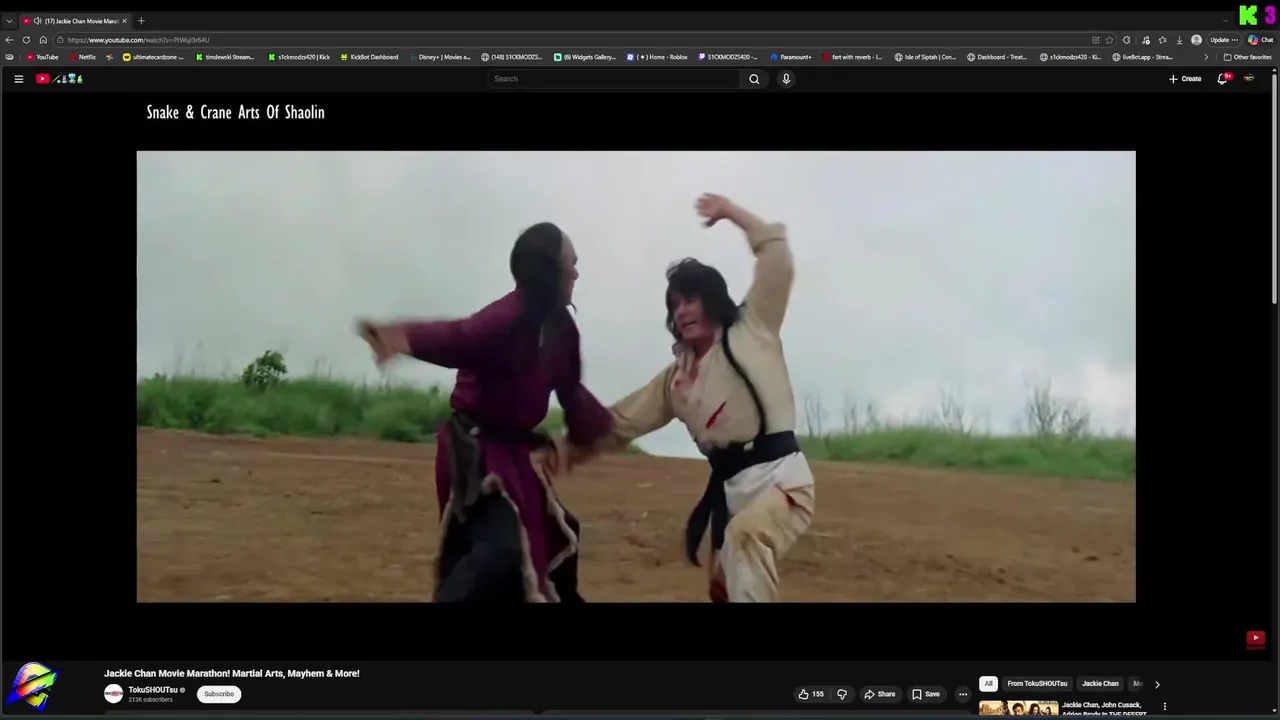Go to browser home page icon
Image resolution: width=1280 pixels, height=720 pixels.
tap(43, 40)
